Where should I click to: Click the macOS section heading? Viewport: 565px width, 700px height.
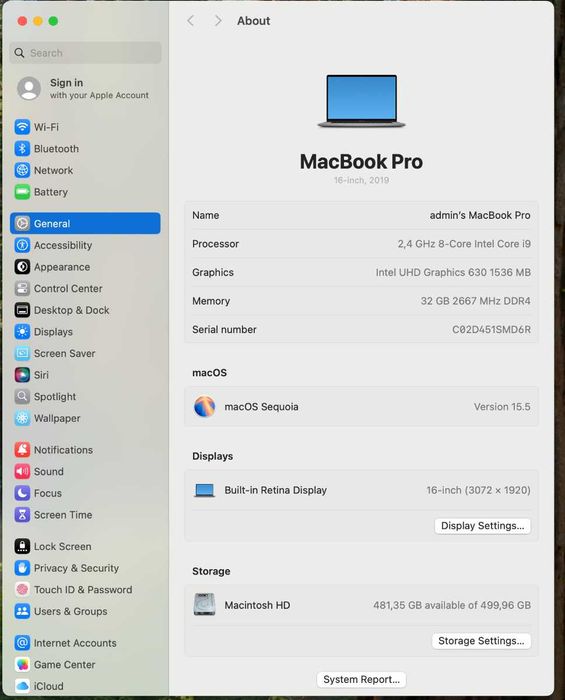coord(209,373)
